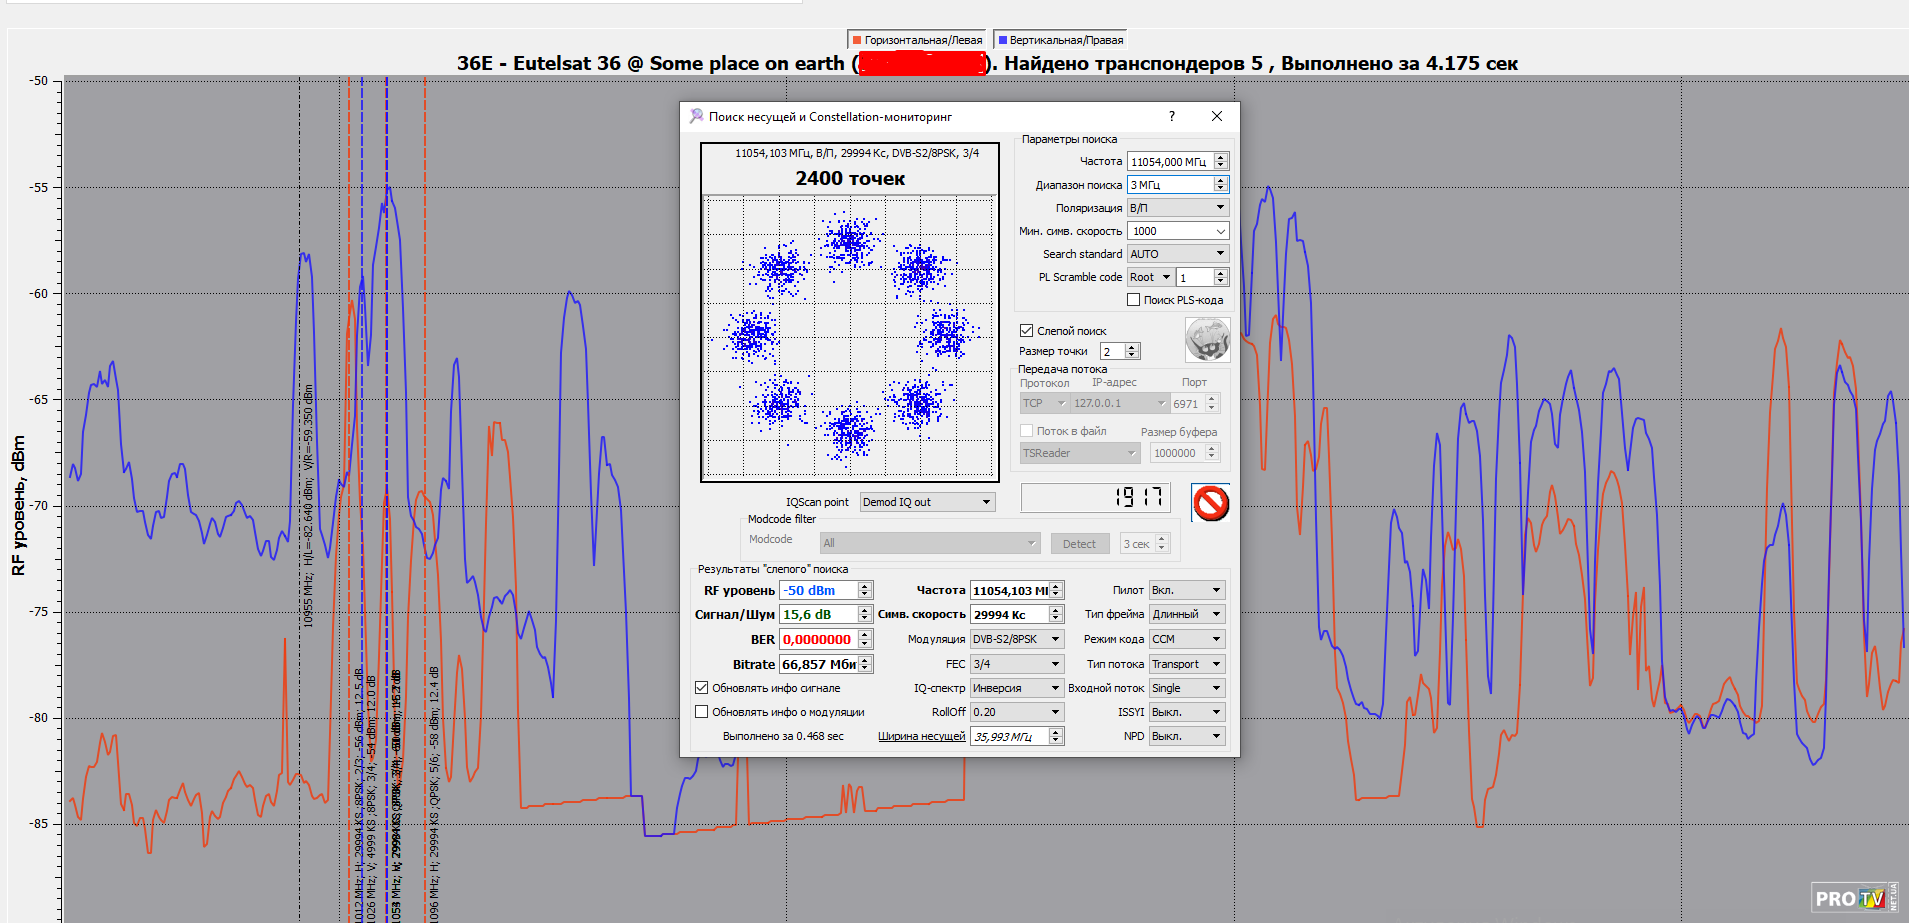1909x923 pixels.
Task: Uncheck Обновлять инфо сигнале checkbox
Action: (x=702, y=688)
